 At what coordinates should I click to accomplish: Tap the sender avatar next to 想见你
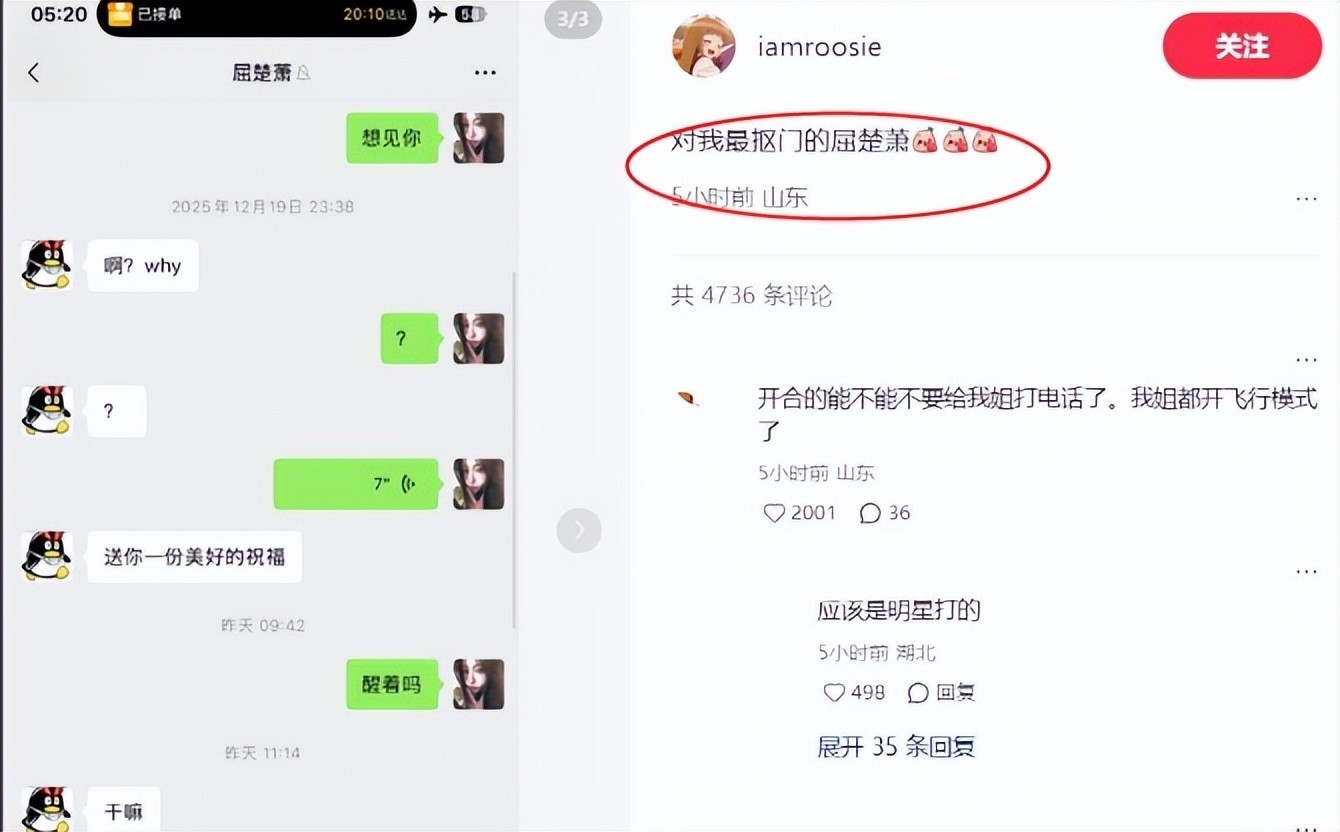click(479, 138)
